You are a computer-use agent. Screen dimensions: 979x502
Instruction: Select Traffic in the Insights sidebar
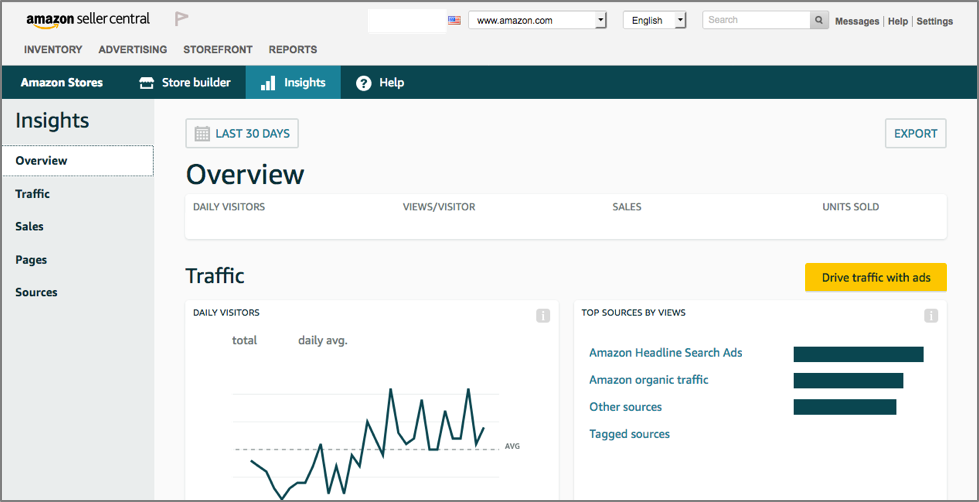point(33,194)
